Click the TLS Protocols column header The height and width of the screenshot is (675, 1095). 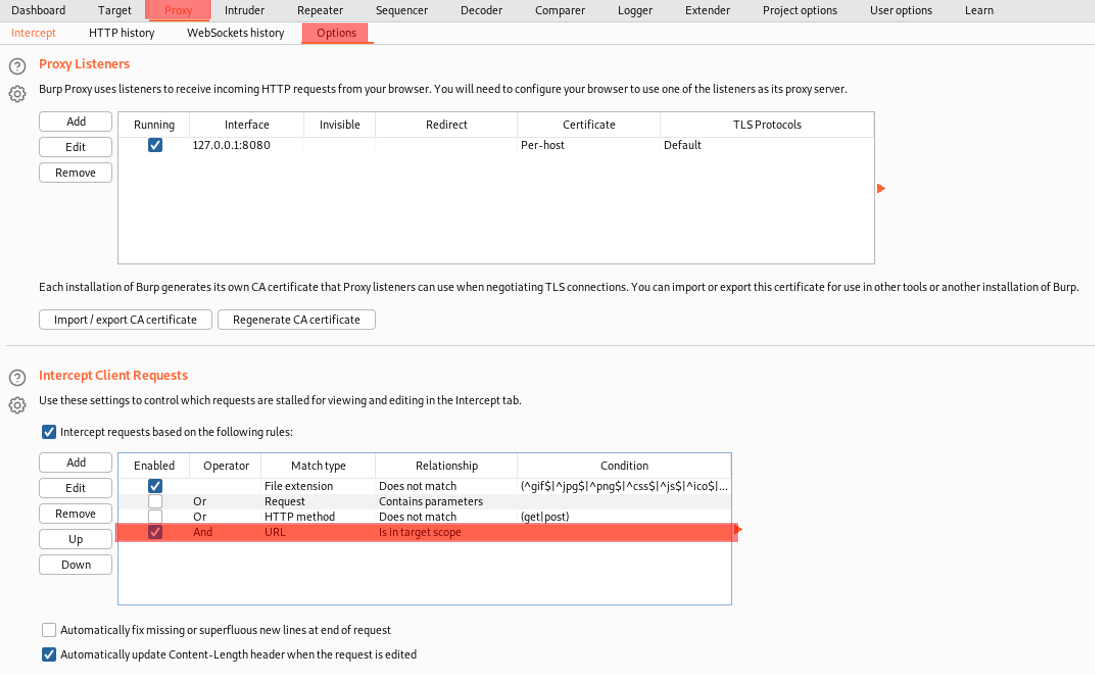click(x=767, y=125)
